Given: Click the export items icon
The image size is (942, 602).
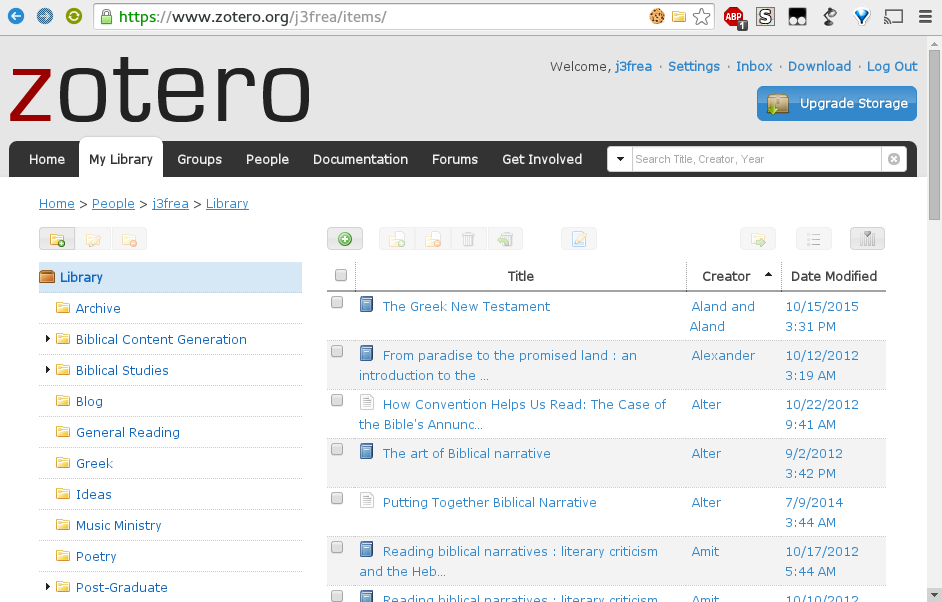Looking at the screenshot, I should (x=758, y=239).
